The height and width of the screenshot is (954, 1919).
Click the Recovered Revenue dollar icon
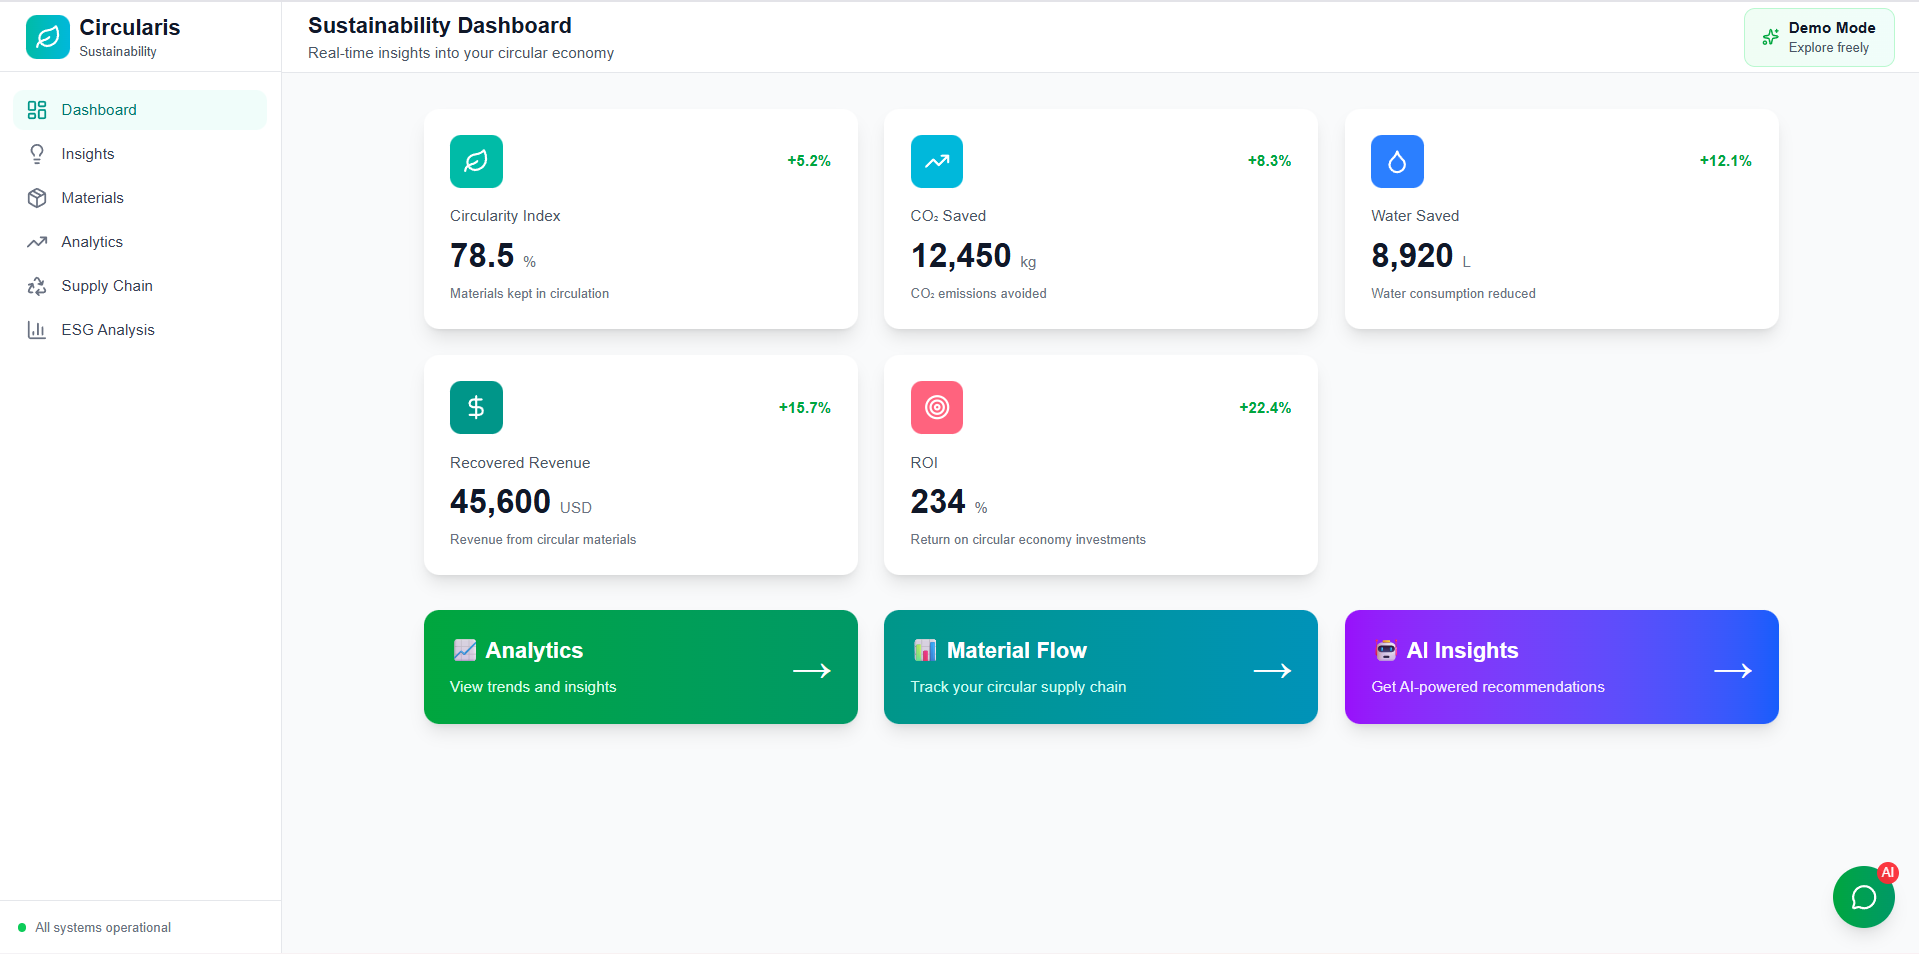476,407
